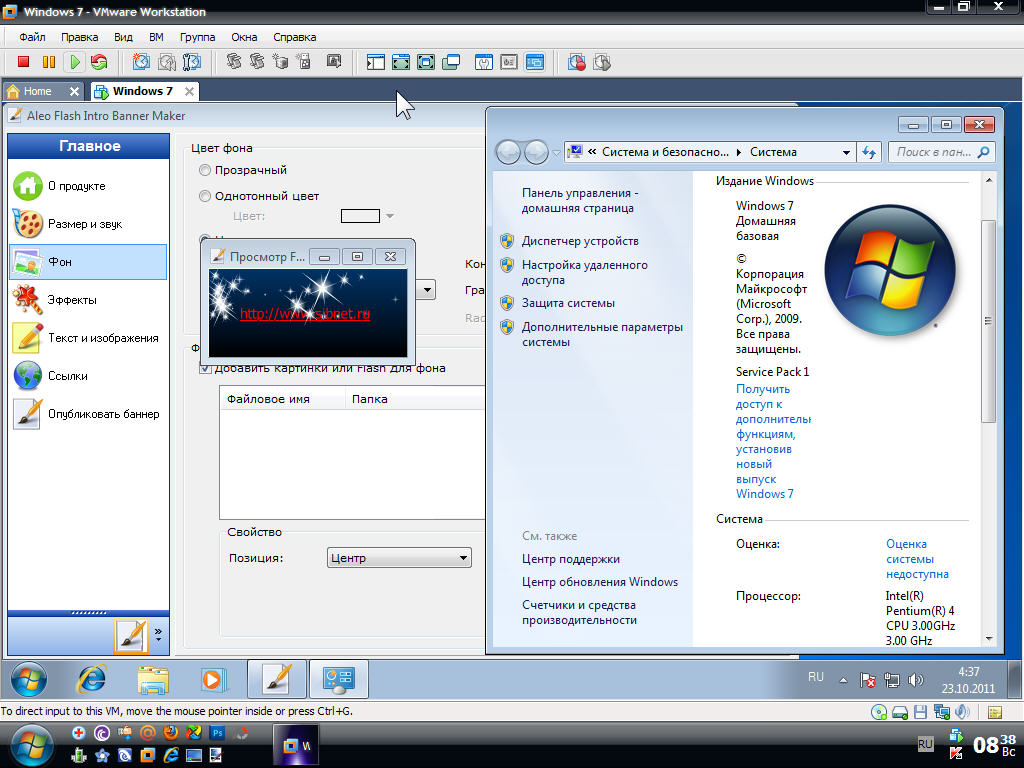
Task: Open Дополнительные параметры системы link
Action: 602,334
